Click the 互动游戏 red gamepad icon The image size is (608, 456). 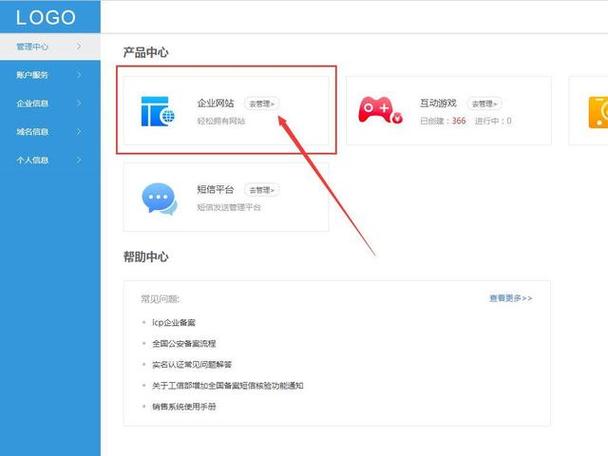point(380,110)
